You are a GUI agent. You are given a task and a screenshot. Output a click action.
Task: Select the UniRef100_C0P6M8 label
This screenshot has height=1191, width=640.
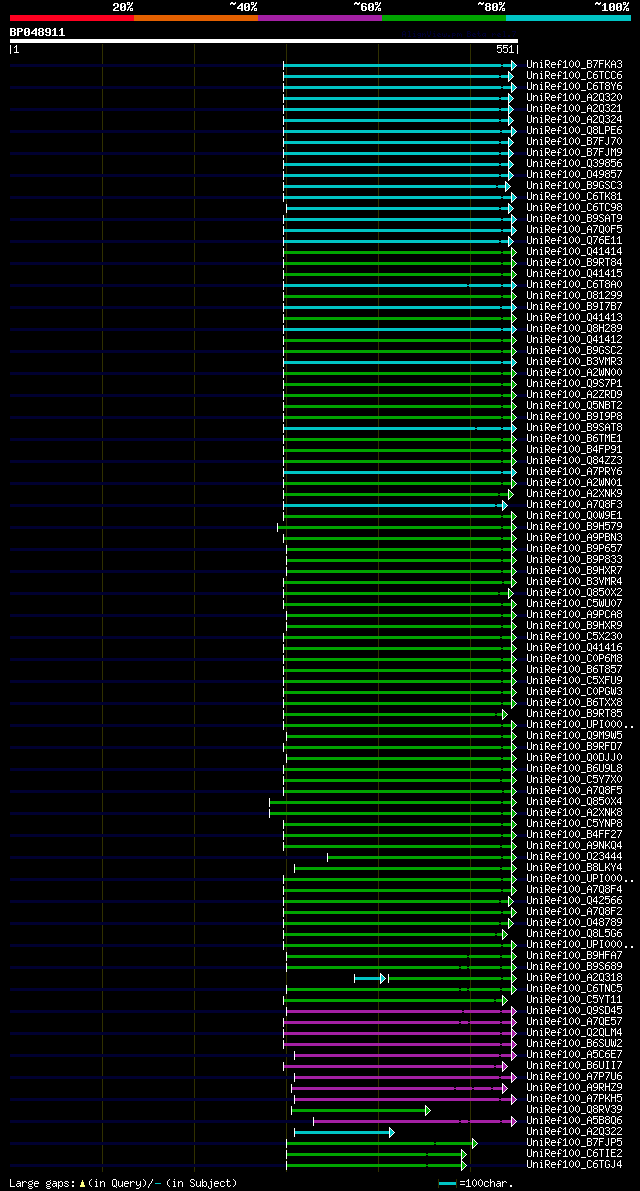pyautogui.click(x=574, y=659)
